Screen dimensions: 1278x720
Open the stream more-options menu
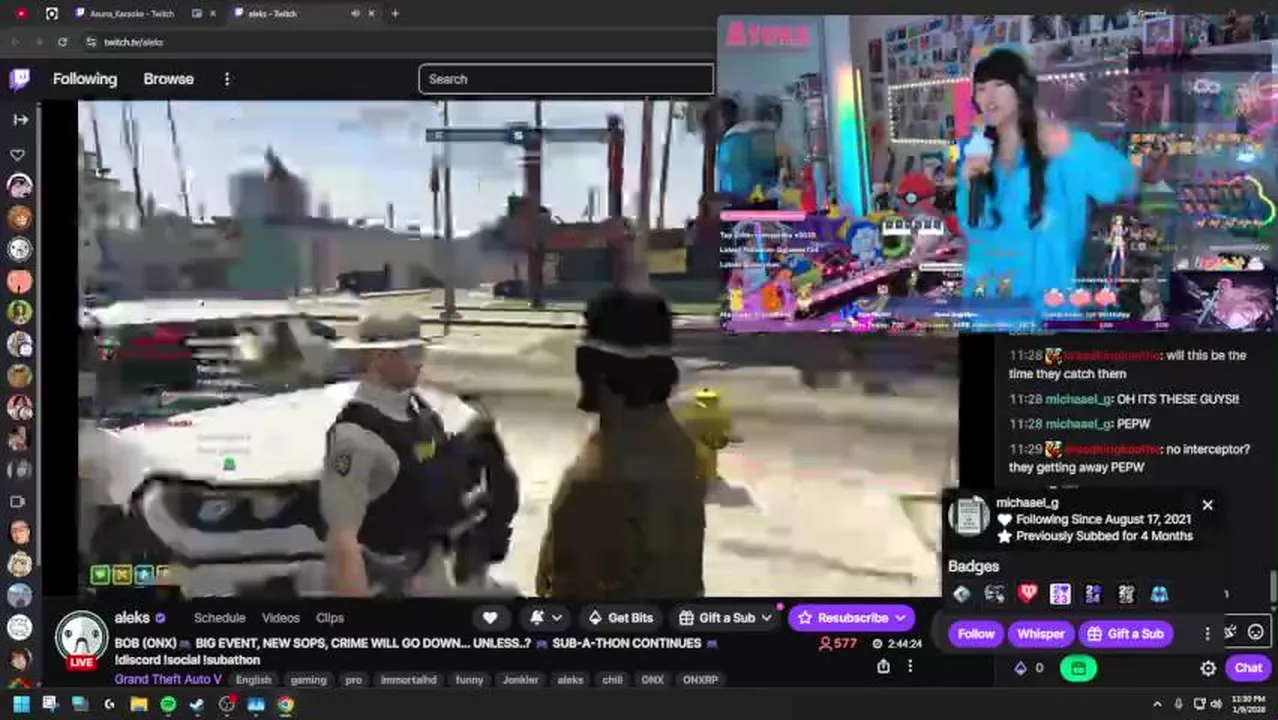[x=910, y=667]
